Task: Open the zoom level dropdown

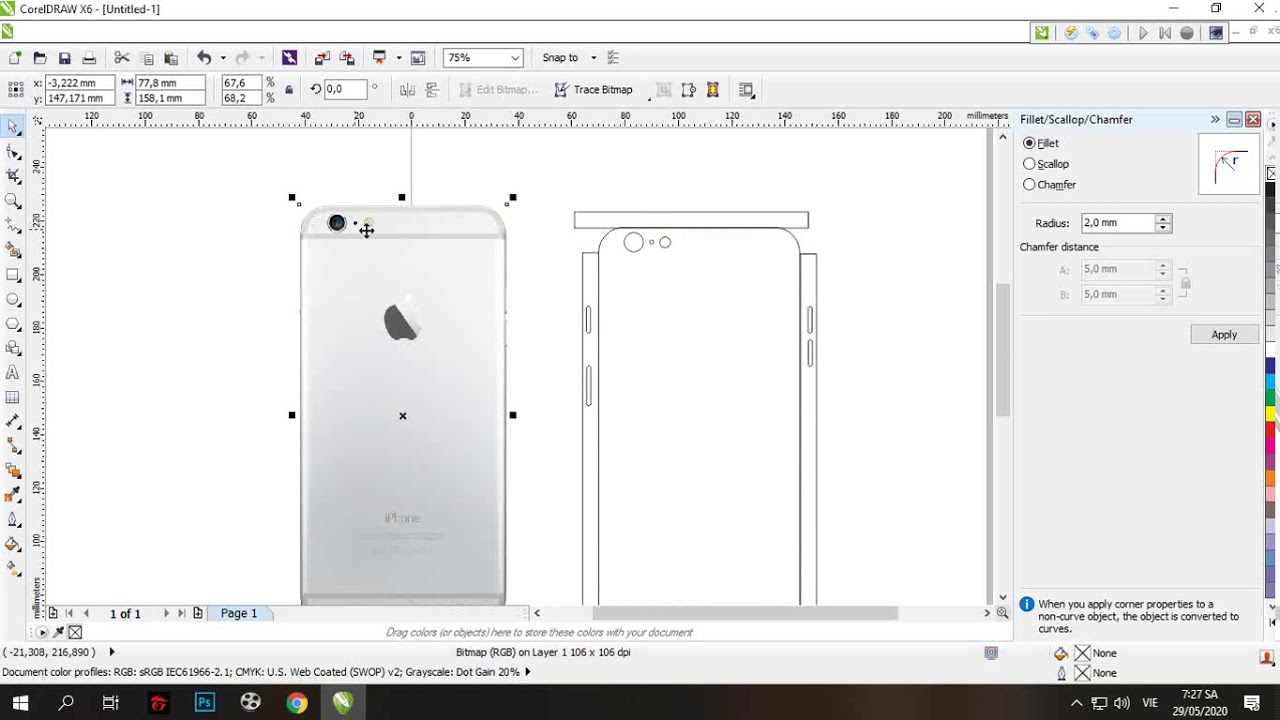Action: (515, 58)
